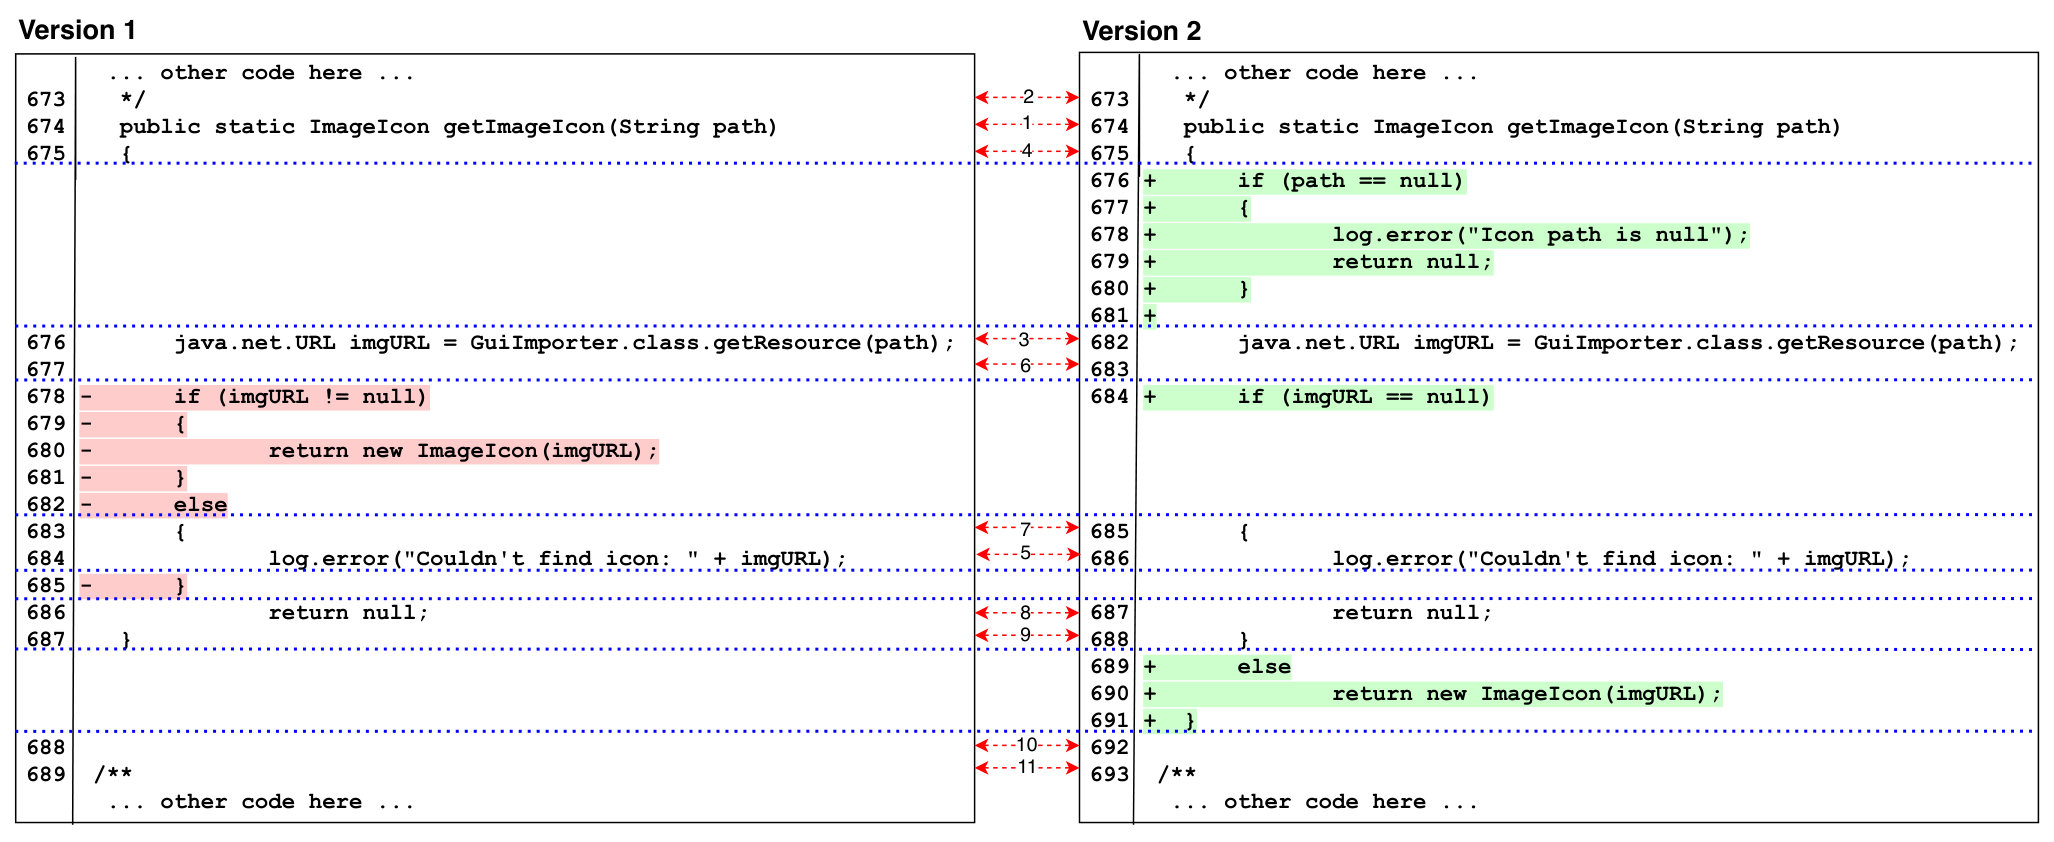This screenshot has width=2054, height=842.
Task: Click added line 684 if (imgURL == null)
Action: (x=1318, y=397)
